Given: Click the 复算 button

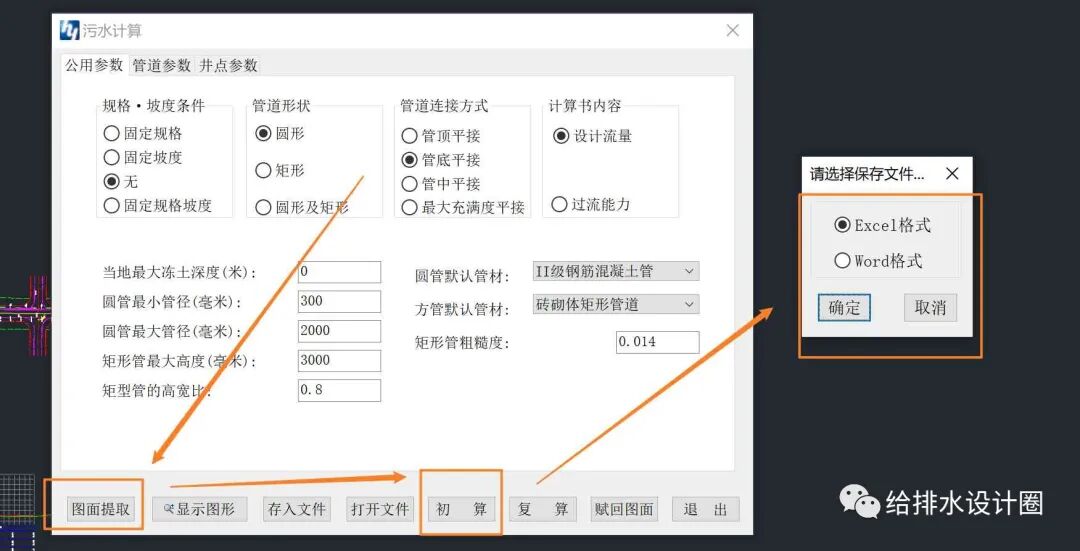Looking at the screenshot, I should click(543, 509).
